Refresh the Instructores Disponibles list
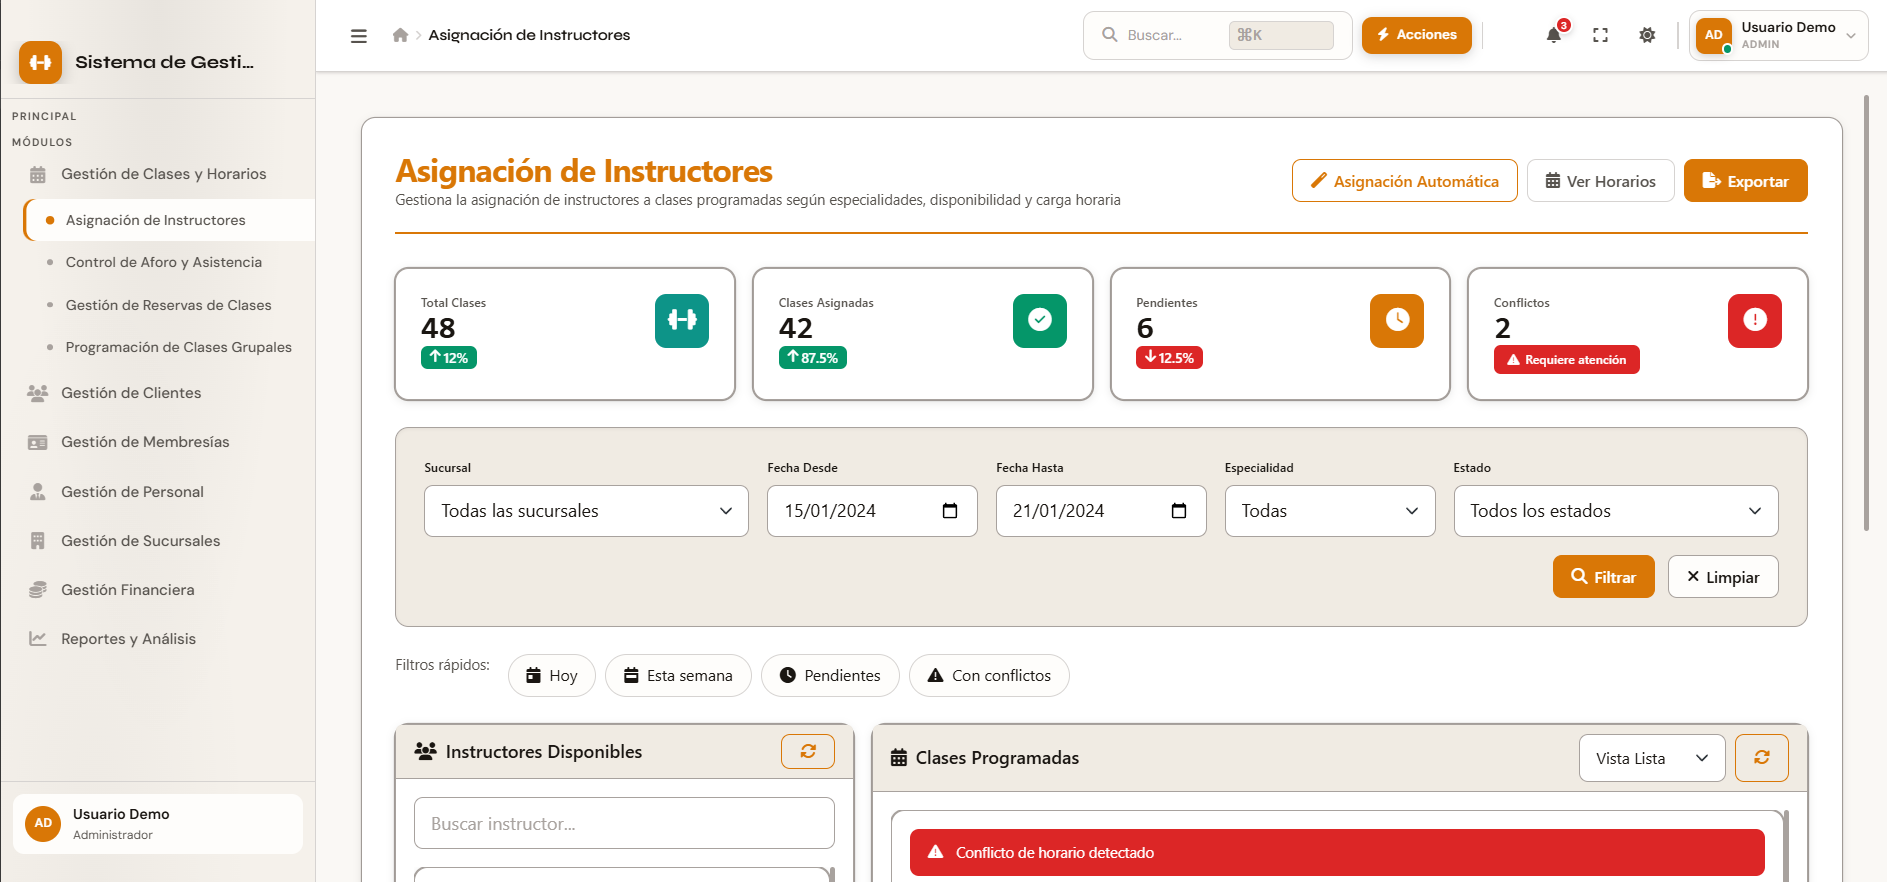This screenshot has width=1887, height=882. (808, 751)
